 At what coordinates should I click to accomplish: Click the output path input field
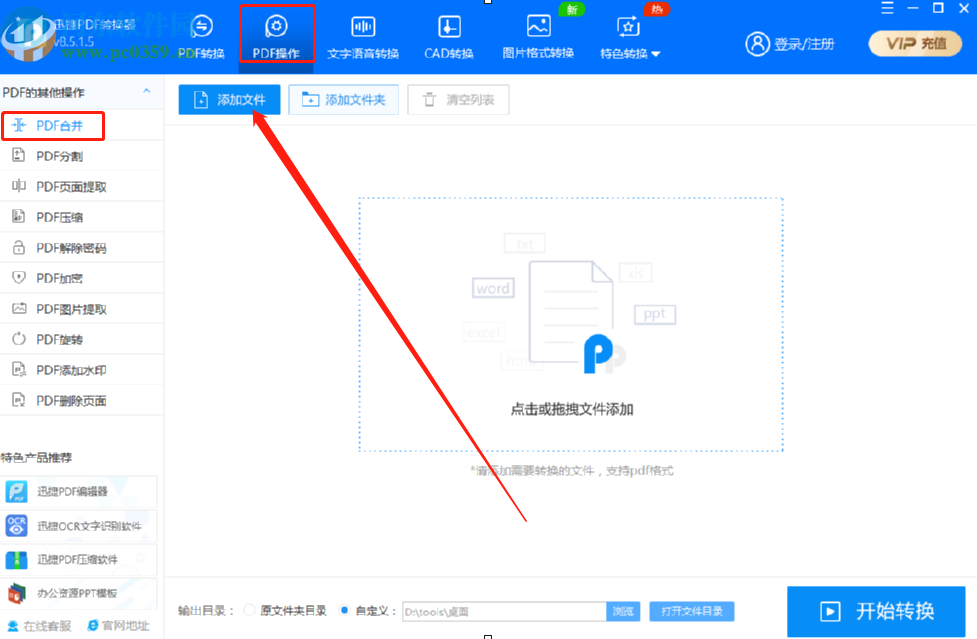(503, 610)
